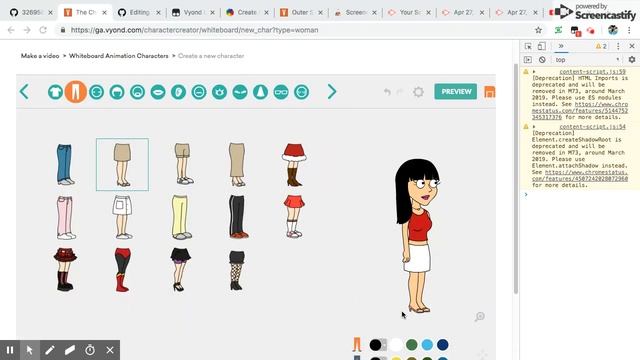Go to next category set with right arrow
Image resolution: width=640 pixels, height=360 pixels.
(332, 91)
